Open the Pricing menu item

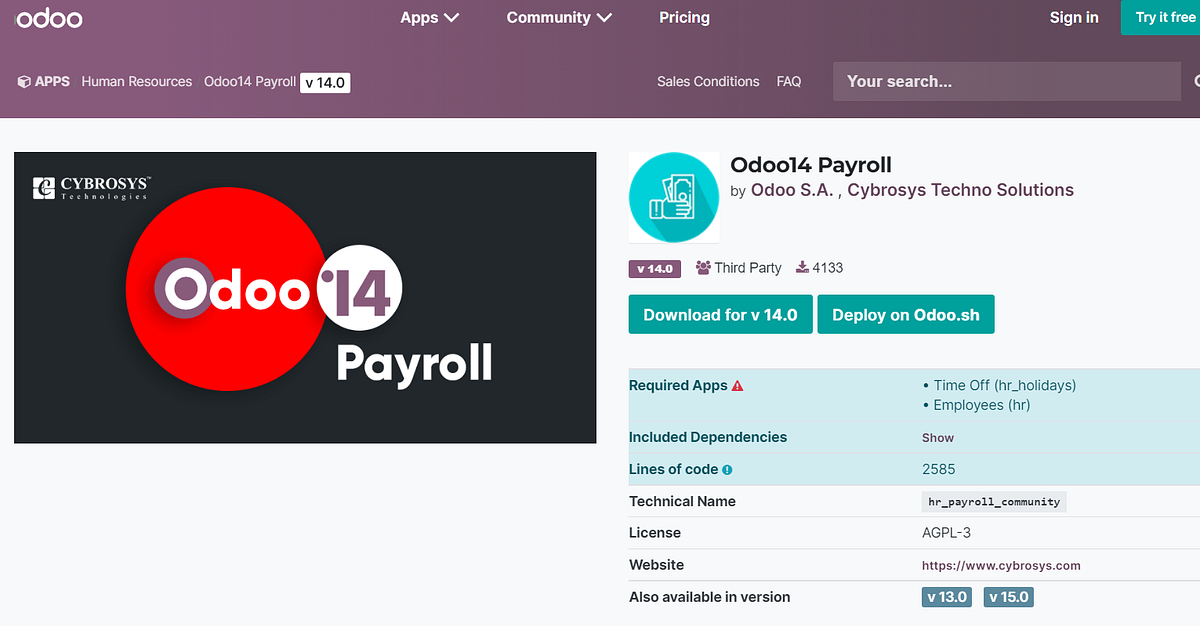[684, 17]
